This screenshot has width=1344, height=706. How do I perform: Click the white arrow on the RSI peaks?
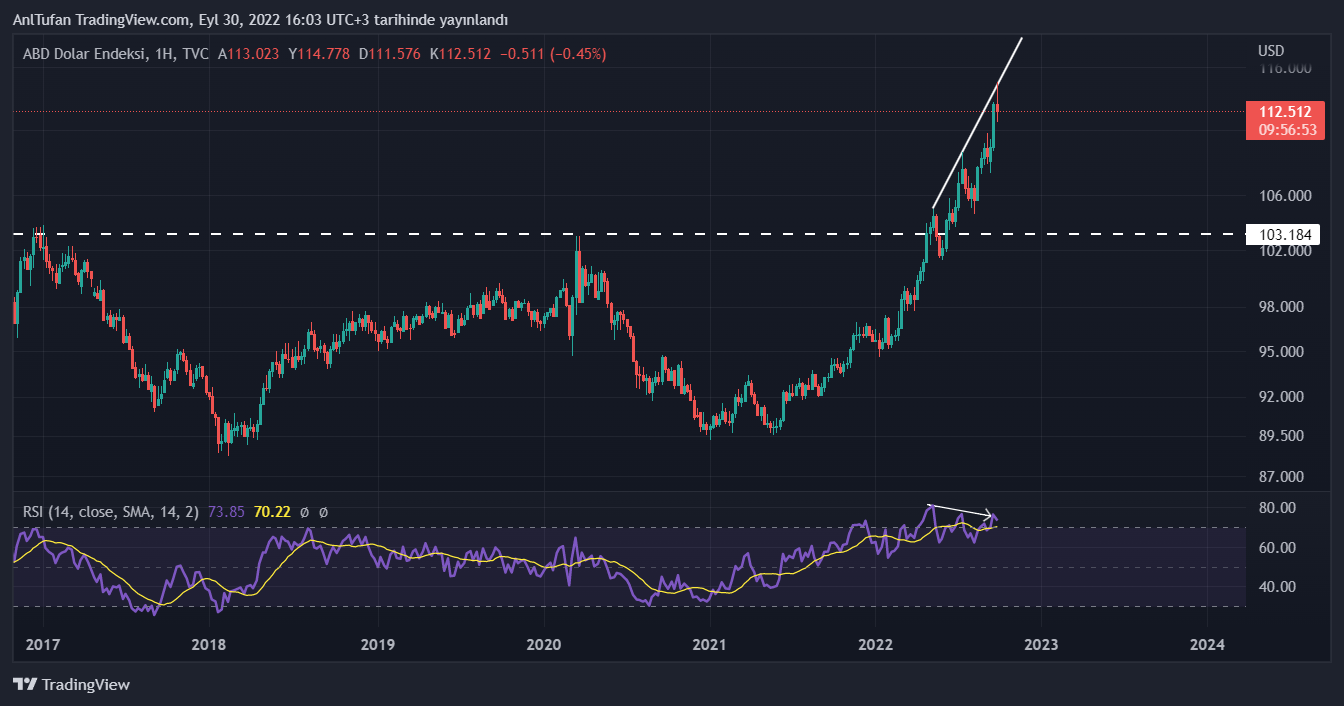960,510
